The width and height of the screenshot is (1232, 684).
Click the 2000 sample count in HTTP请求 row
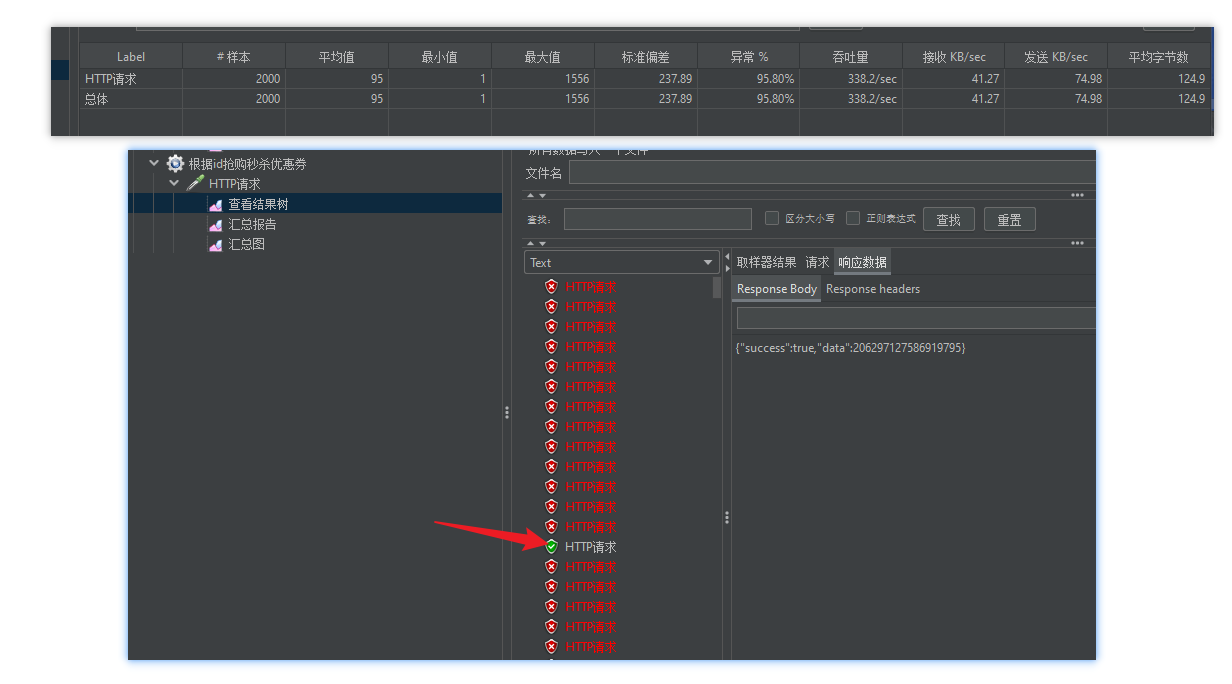pyautogui.click(x=234, y=79)
